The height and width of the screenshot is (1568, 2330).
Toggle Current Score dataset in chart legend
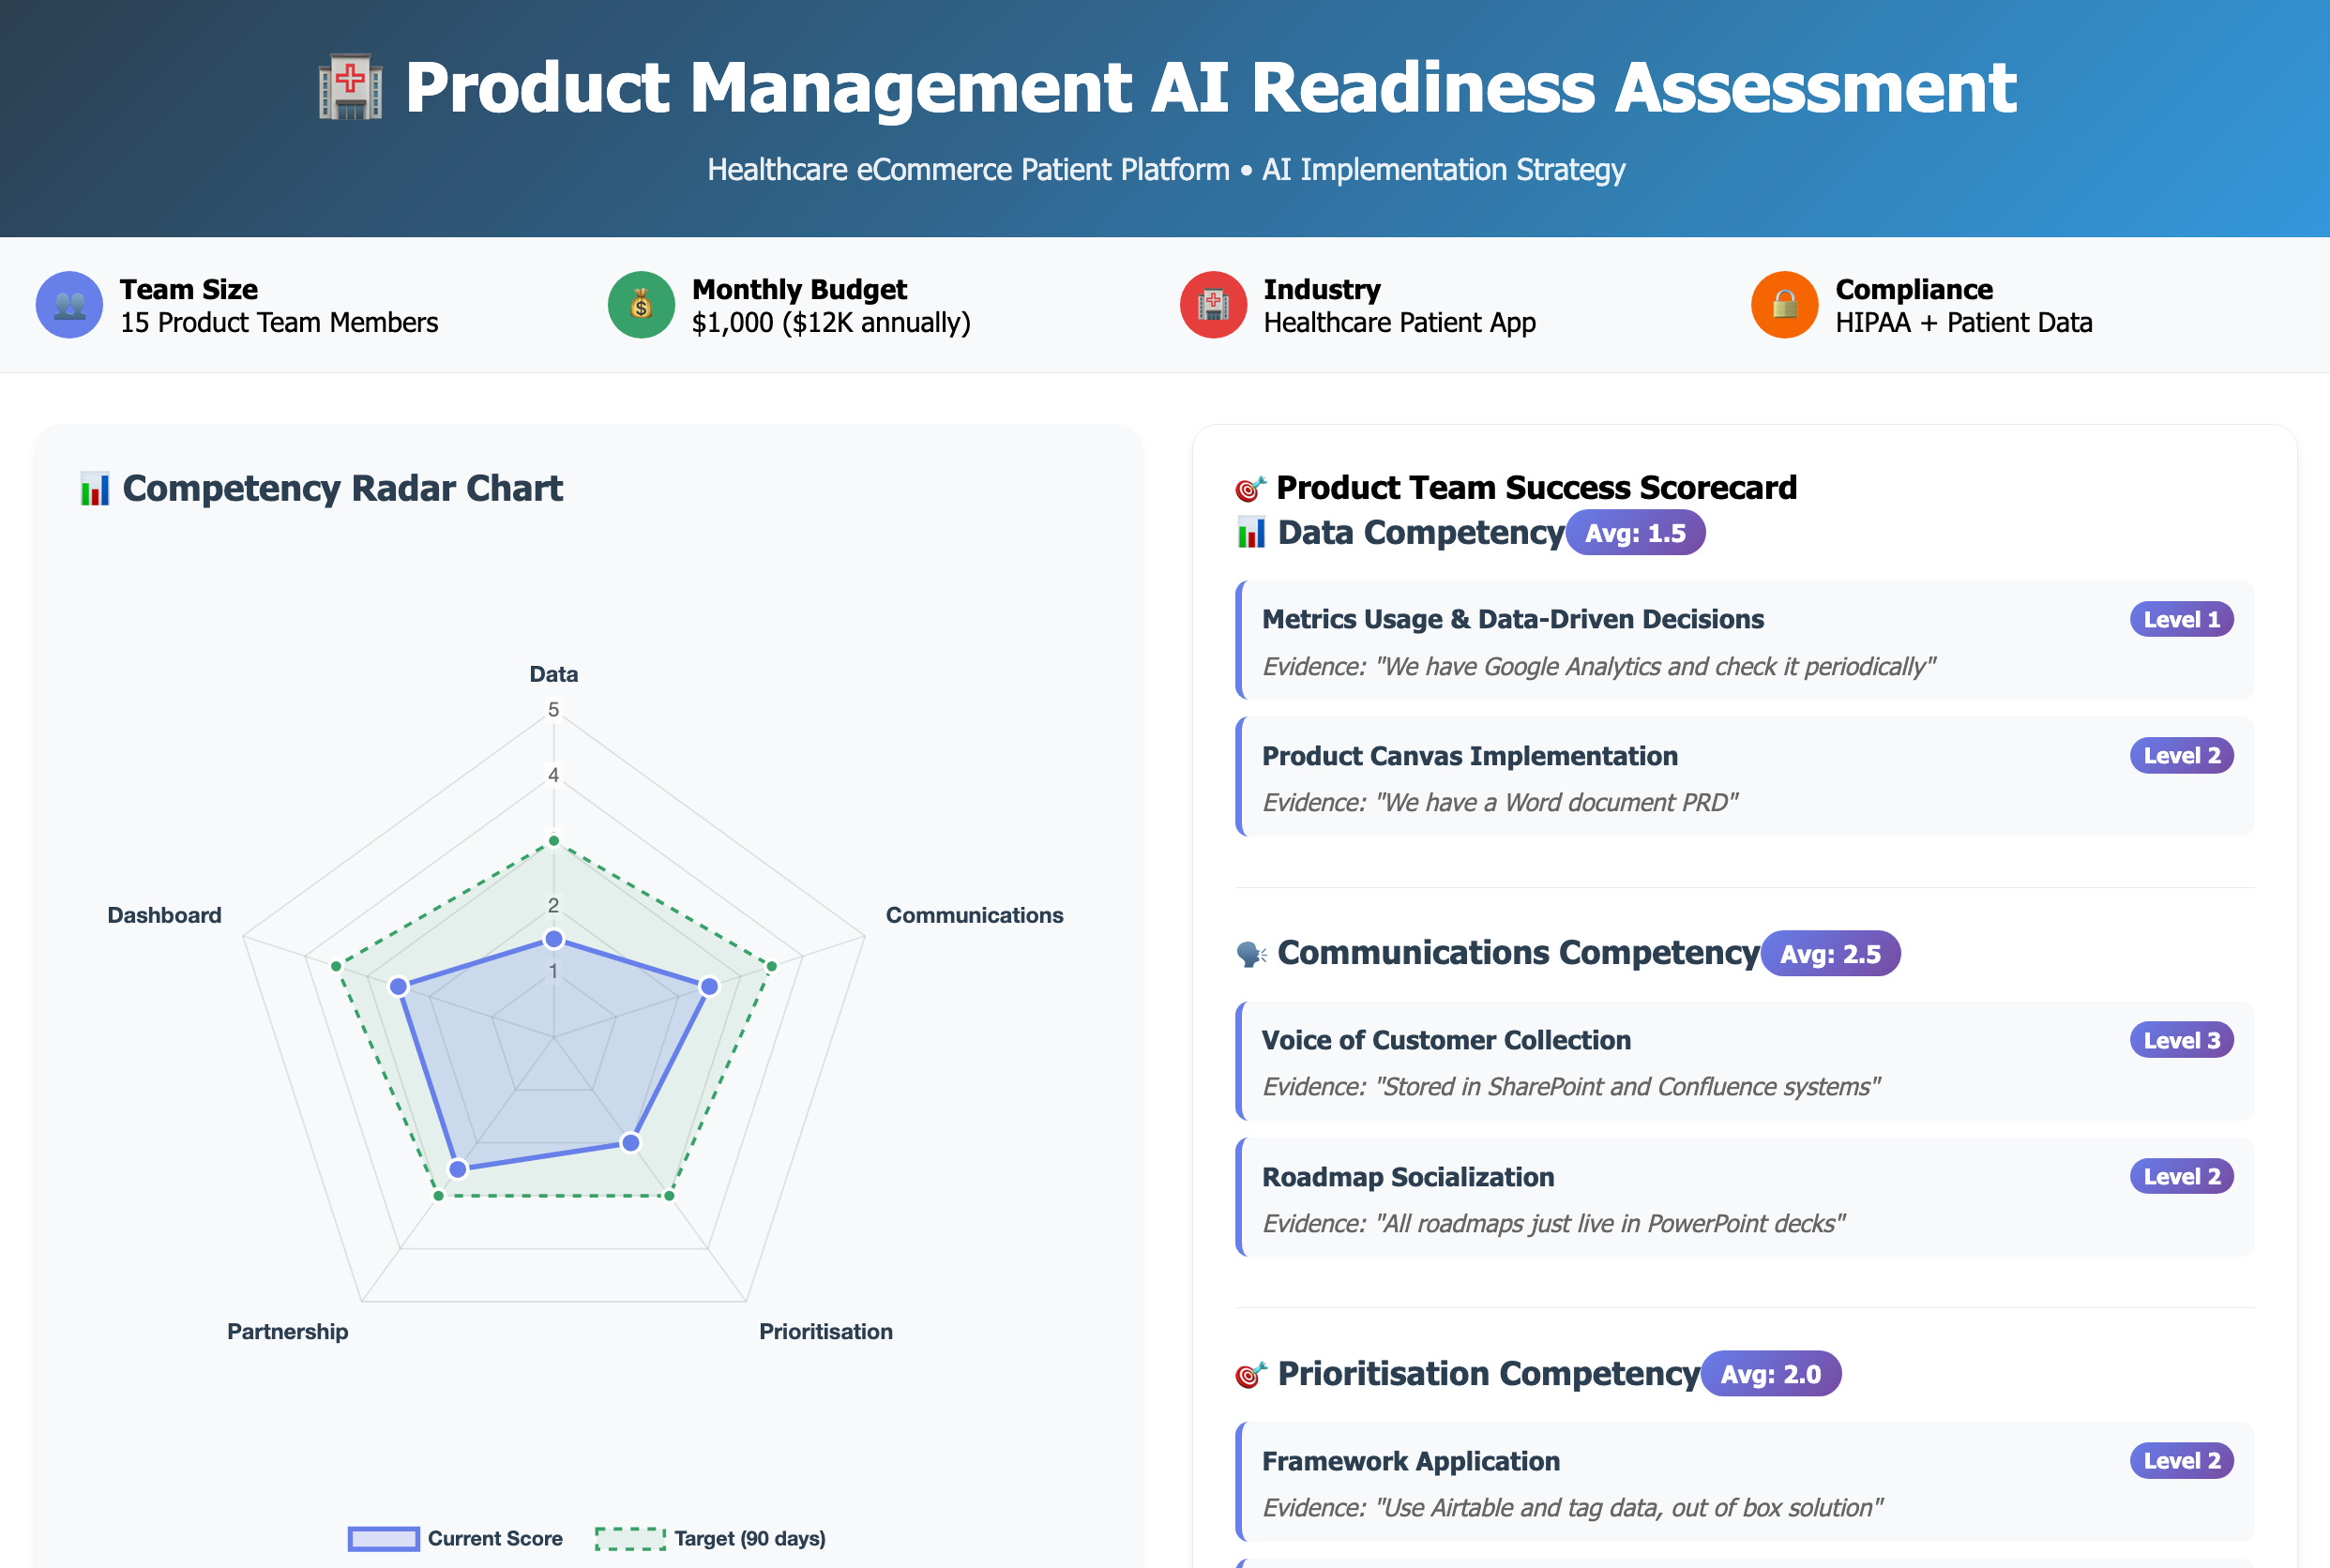coord(455,1538)
